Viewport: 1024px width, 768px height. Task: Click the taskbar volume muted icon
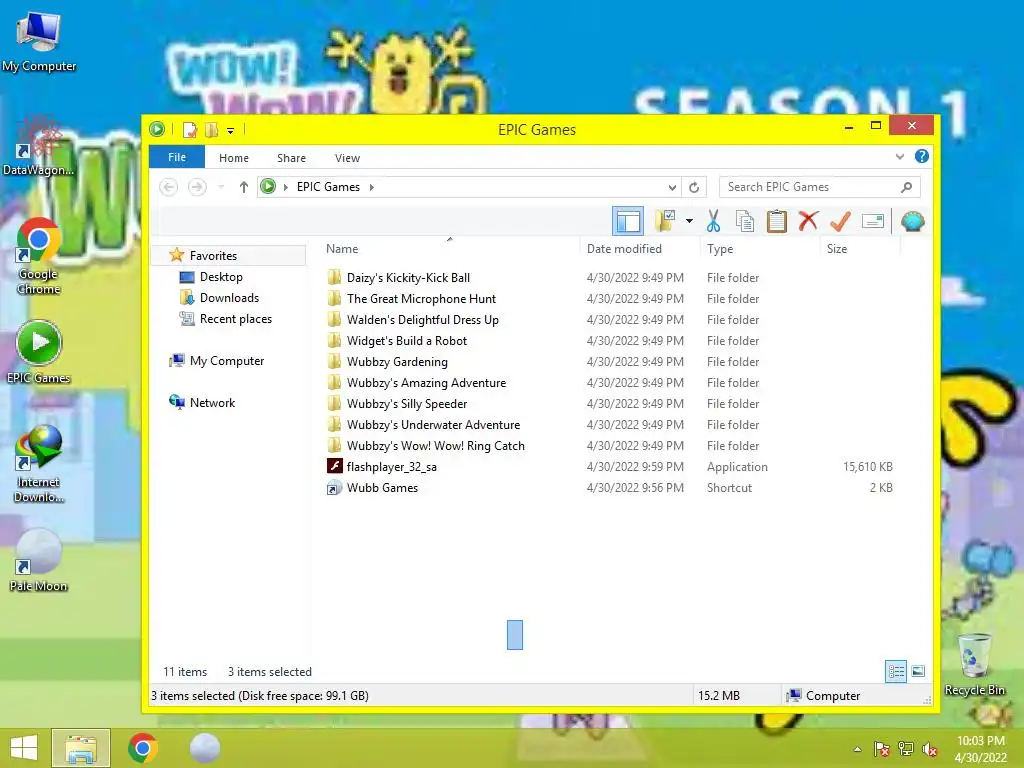pos(930,749)
